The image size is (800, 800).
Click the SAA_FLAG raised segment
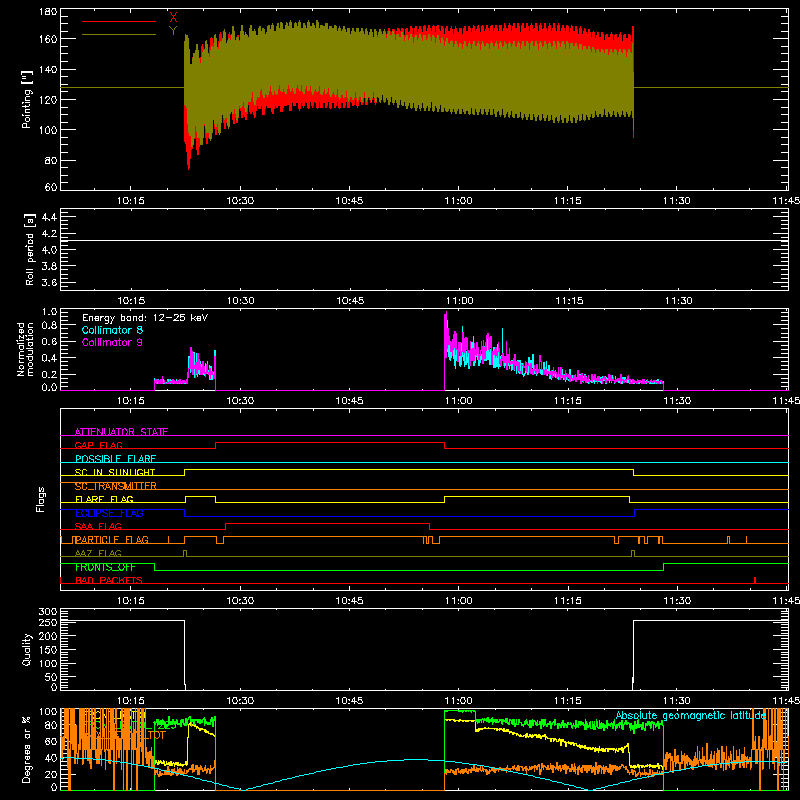click(328, 523)
